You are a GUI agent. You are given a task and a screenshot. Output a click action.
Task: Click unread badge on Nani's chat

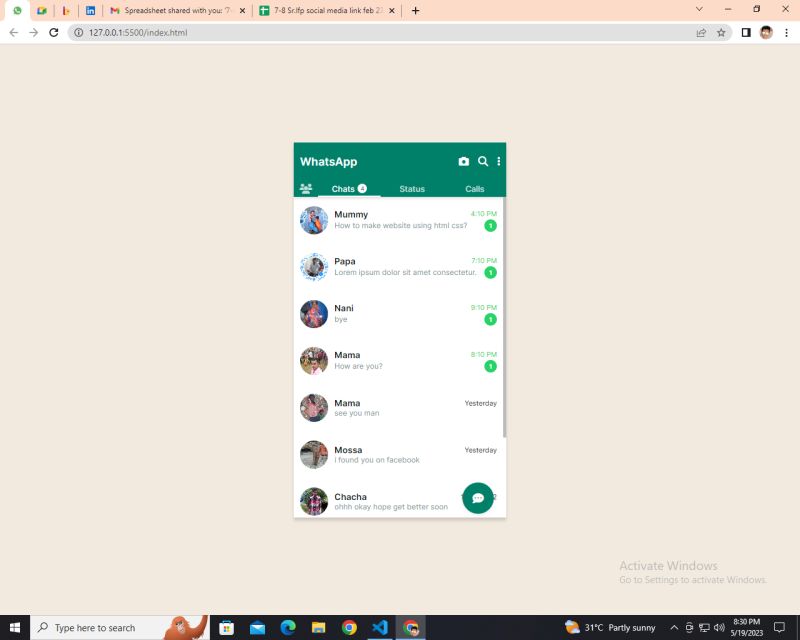[x=490, y=319]
